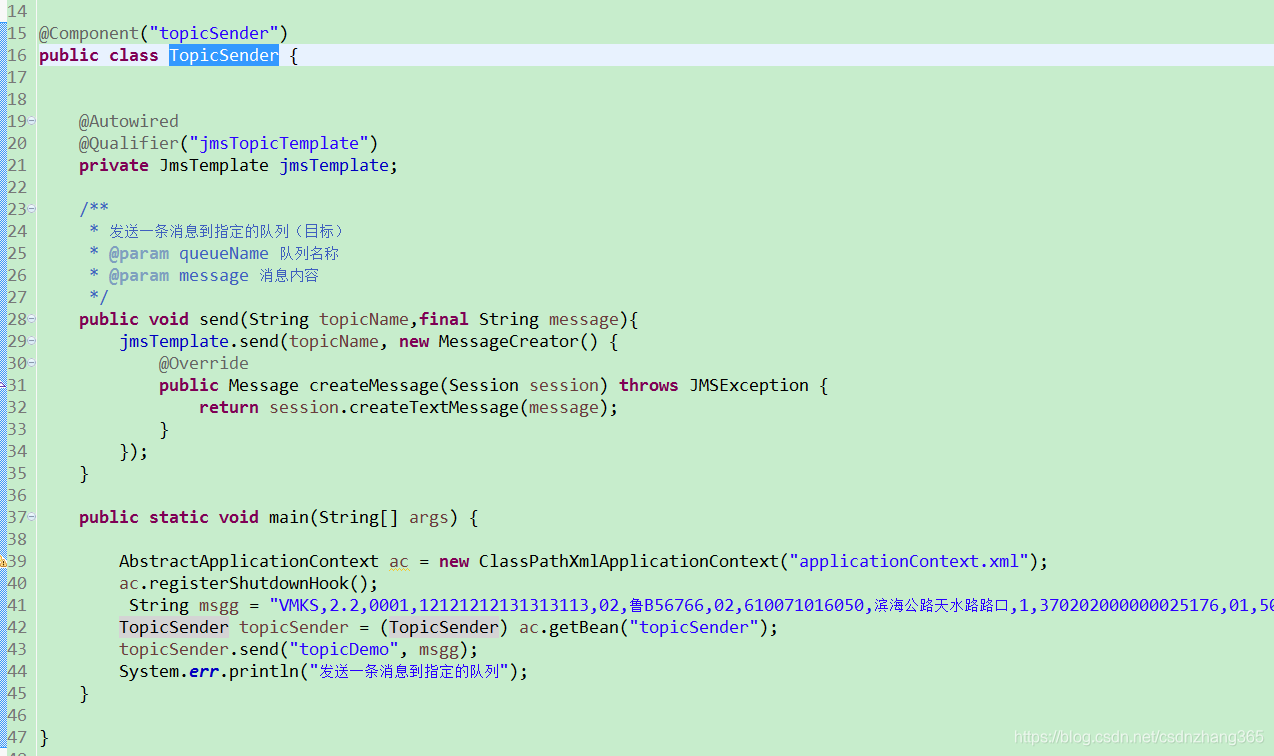Click the @param queueName Javadoc tag
This screenshot has width=1274, height=756.
(x=189, y=253)
